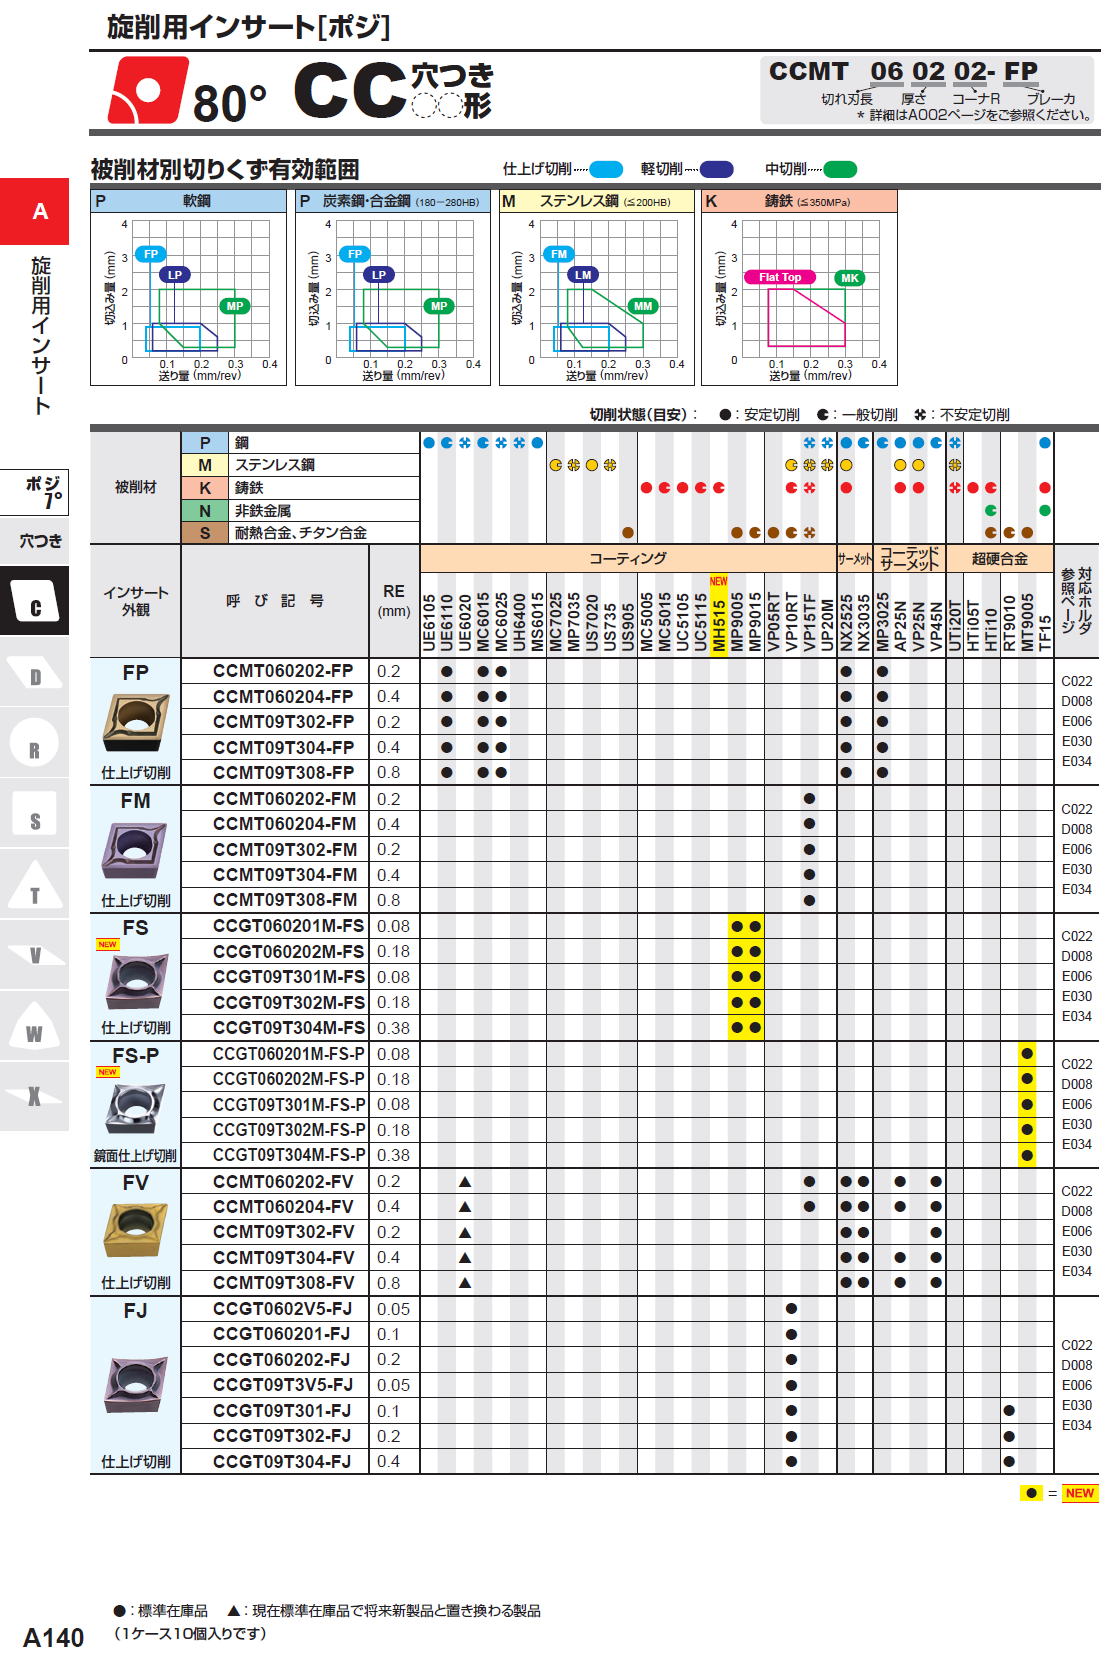
Task: Click the 中切削 green legend swatch
Action: pyautogui.click(x=840, y=169)
